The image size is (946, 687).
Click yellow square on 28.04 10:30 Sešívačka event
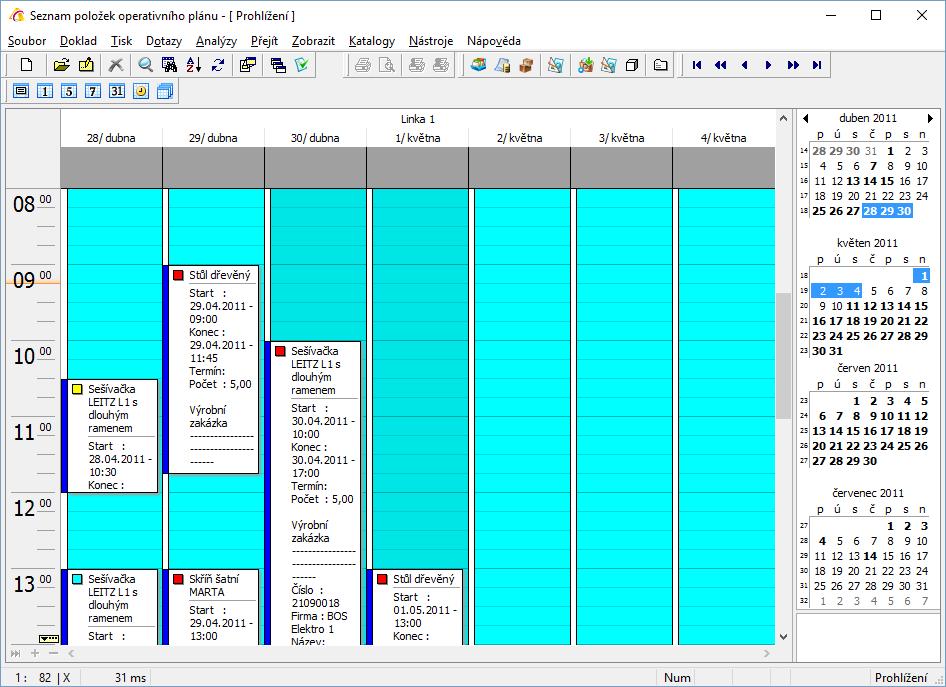tap(77, 389)
